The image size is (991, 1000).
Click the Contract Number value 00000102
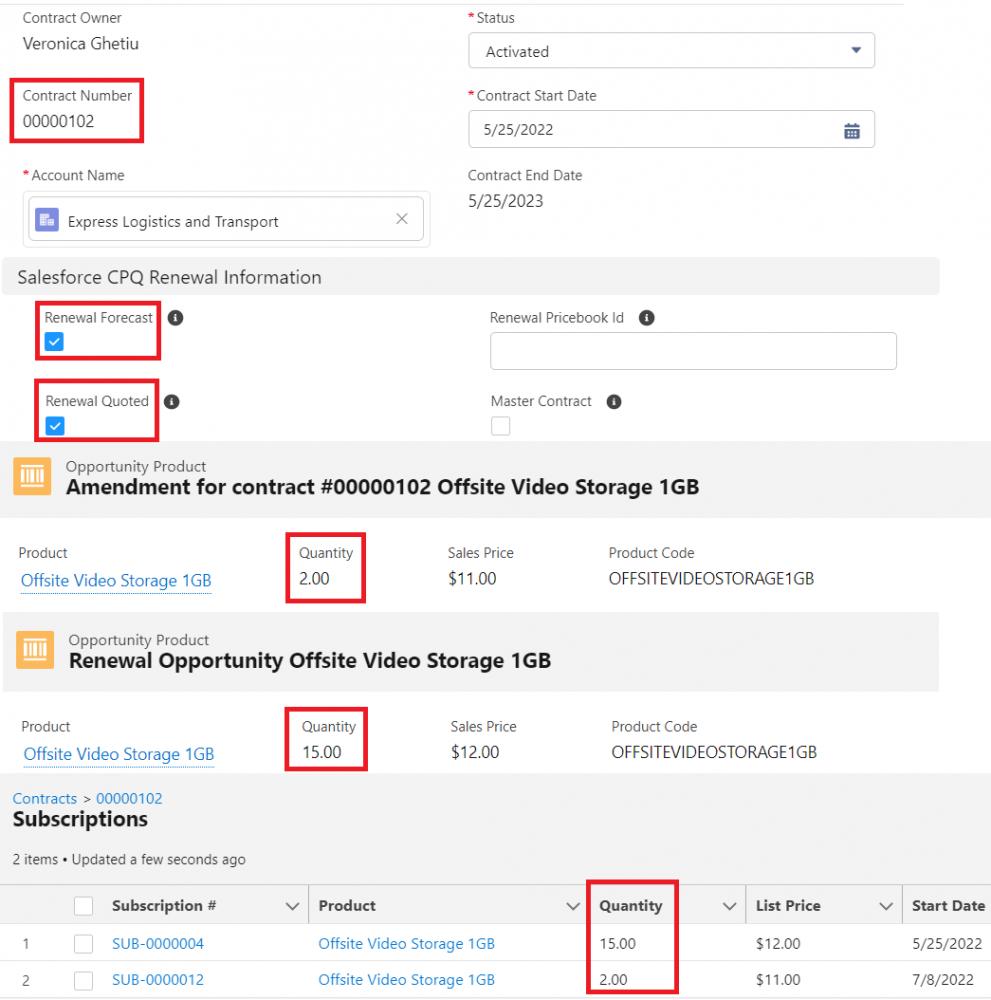pyautogui.click(x=59, y=121)
